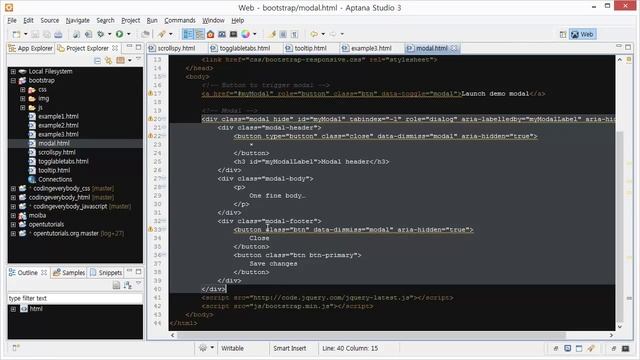The image size is (640, 360).
Task: Toggle block selection mode icon
Action: 283,34
